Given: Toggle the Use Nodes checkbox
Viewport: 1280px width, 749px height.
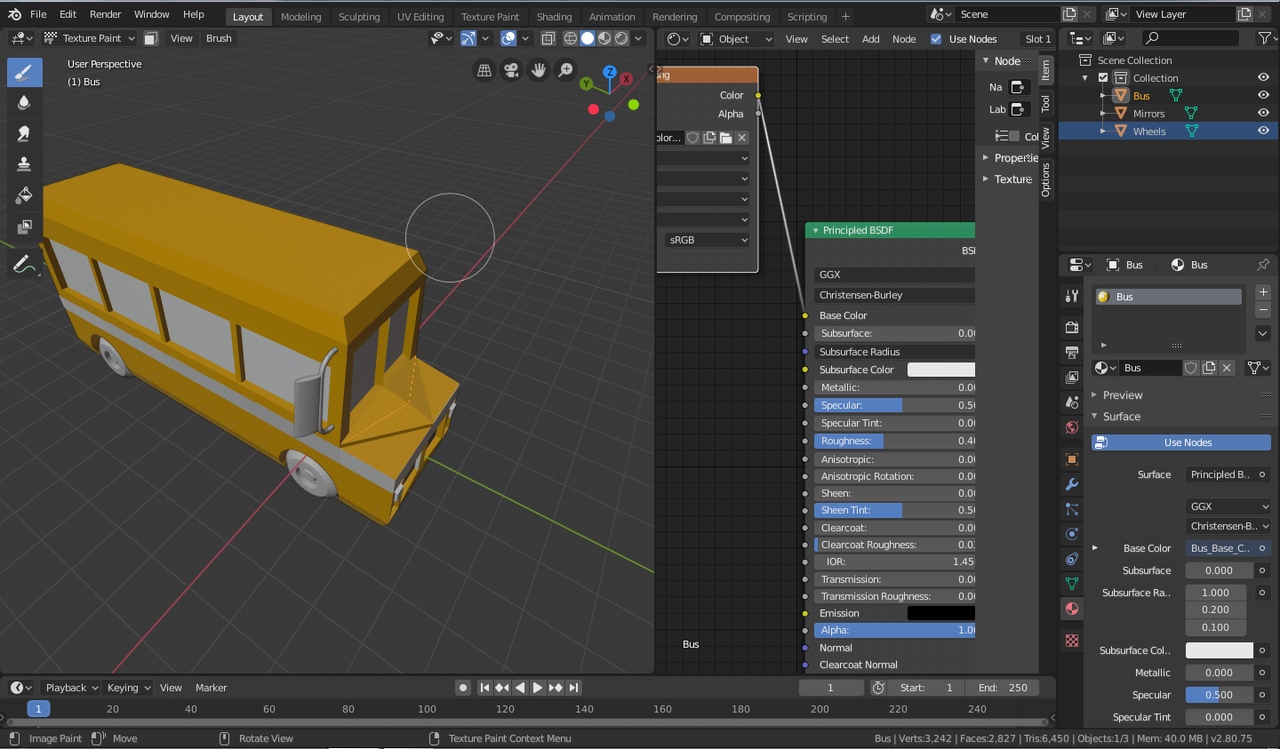Looking at the screenshot, I should pos(936,39).
